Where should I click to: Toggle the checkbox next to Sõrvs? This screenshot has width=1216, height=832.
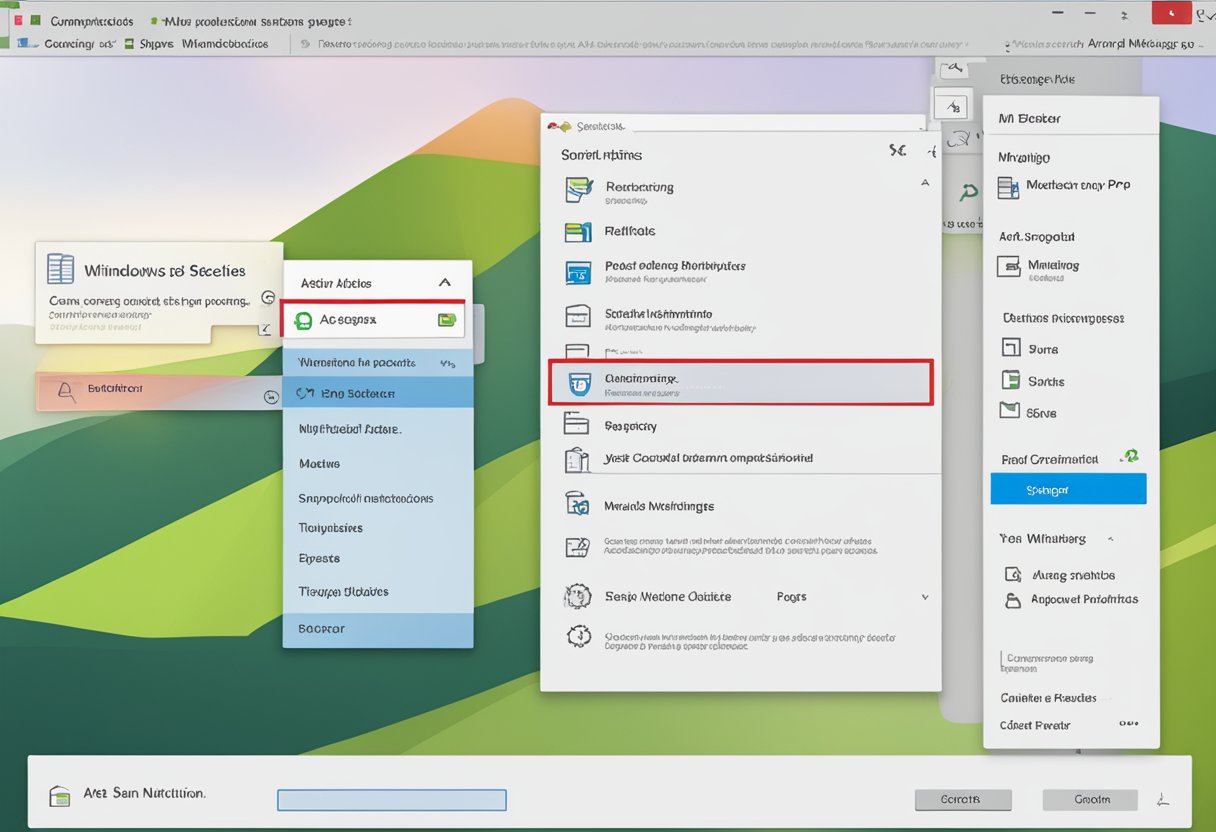click(x=1009, y=411)
